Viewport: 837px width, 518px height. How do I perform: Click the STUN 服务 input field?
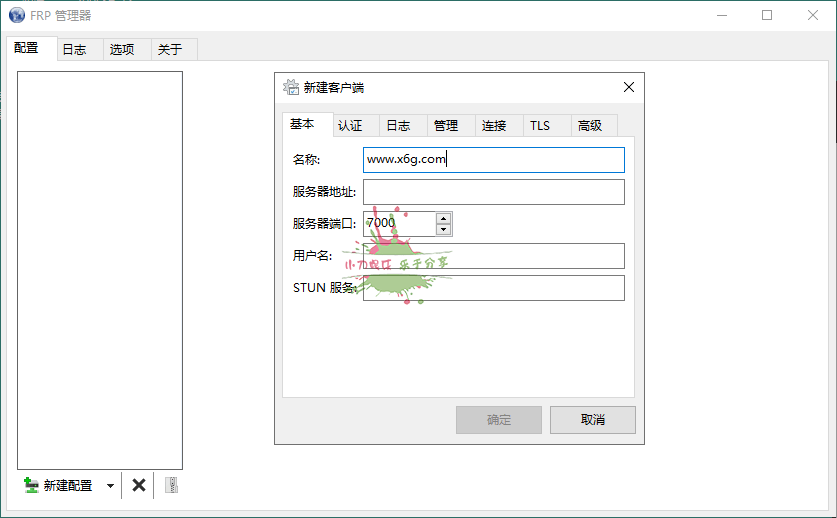click(x=493, y=288)
